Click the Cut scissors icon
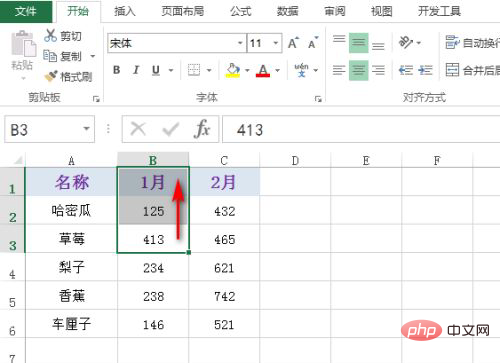 pos(50,35)
